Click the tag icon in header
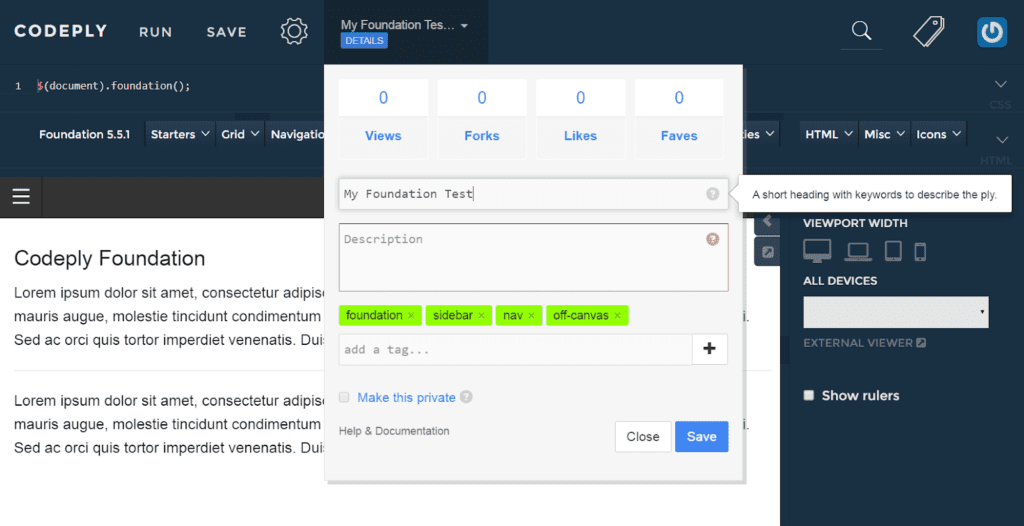This screenshot has width=1024, height=526. (928, 32)
